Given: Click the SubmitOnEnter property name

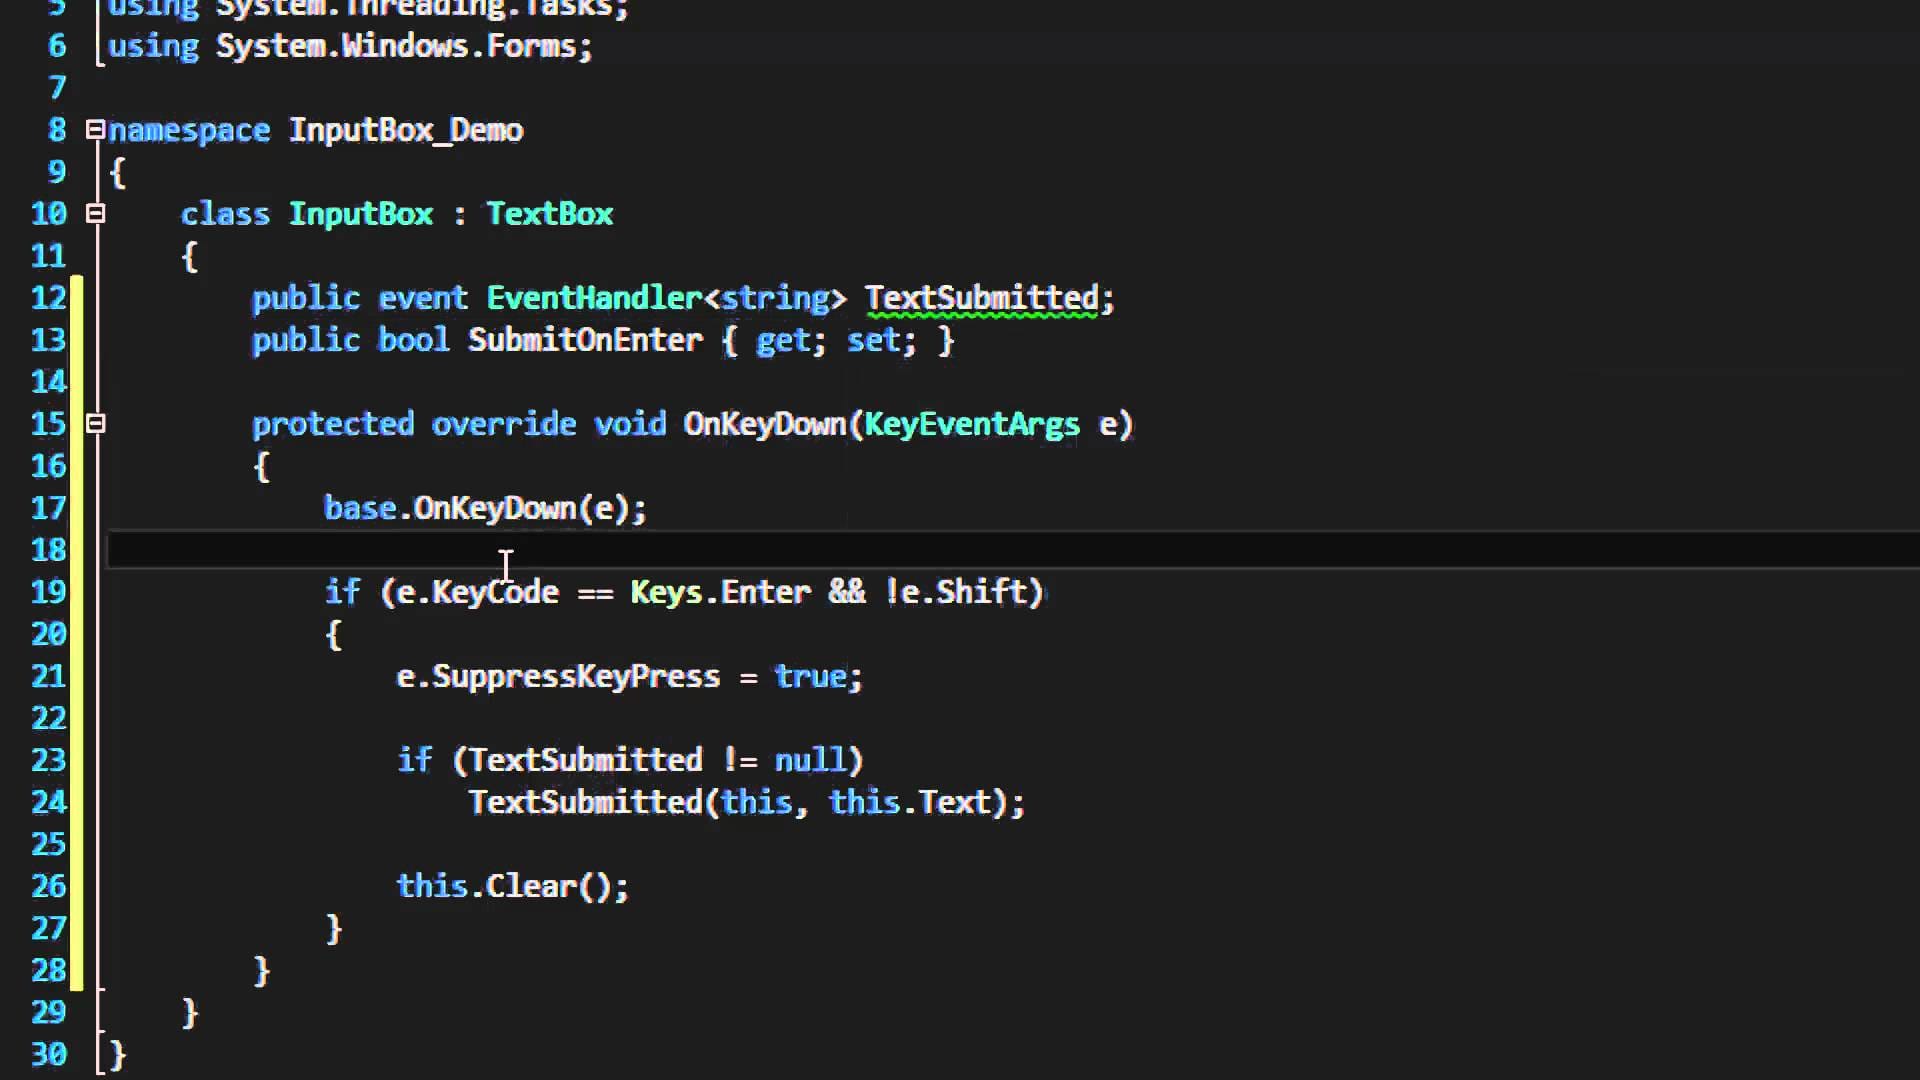Looking at the screenshot, I should 585,340.
